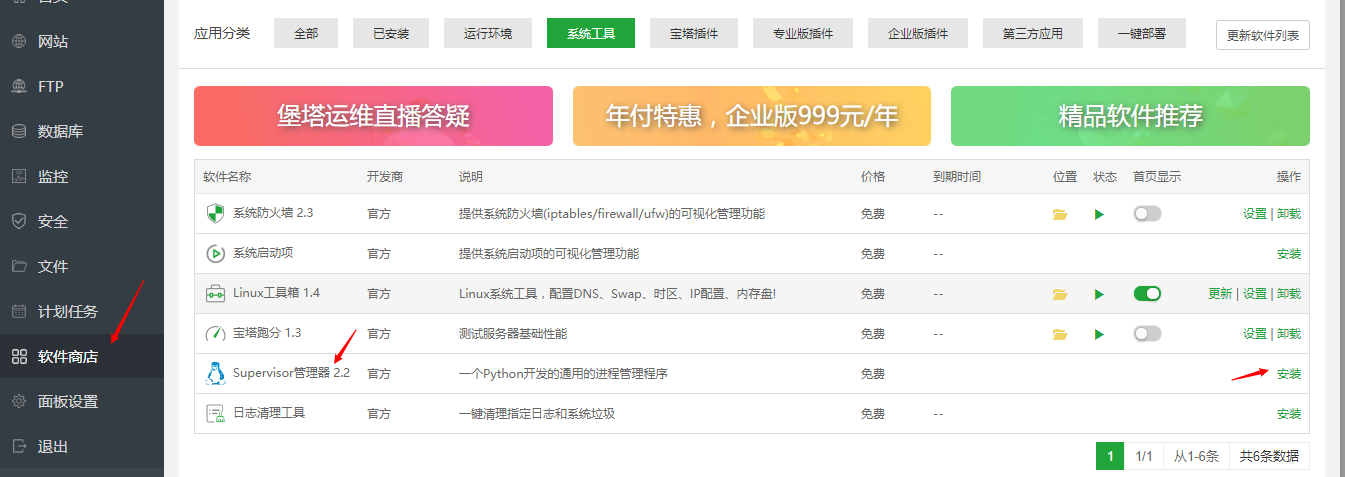Select the 企业版插件 category tab
Viewport: 1345px width, 477px height.
tap(918, 33)
